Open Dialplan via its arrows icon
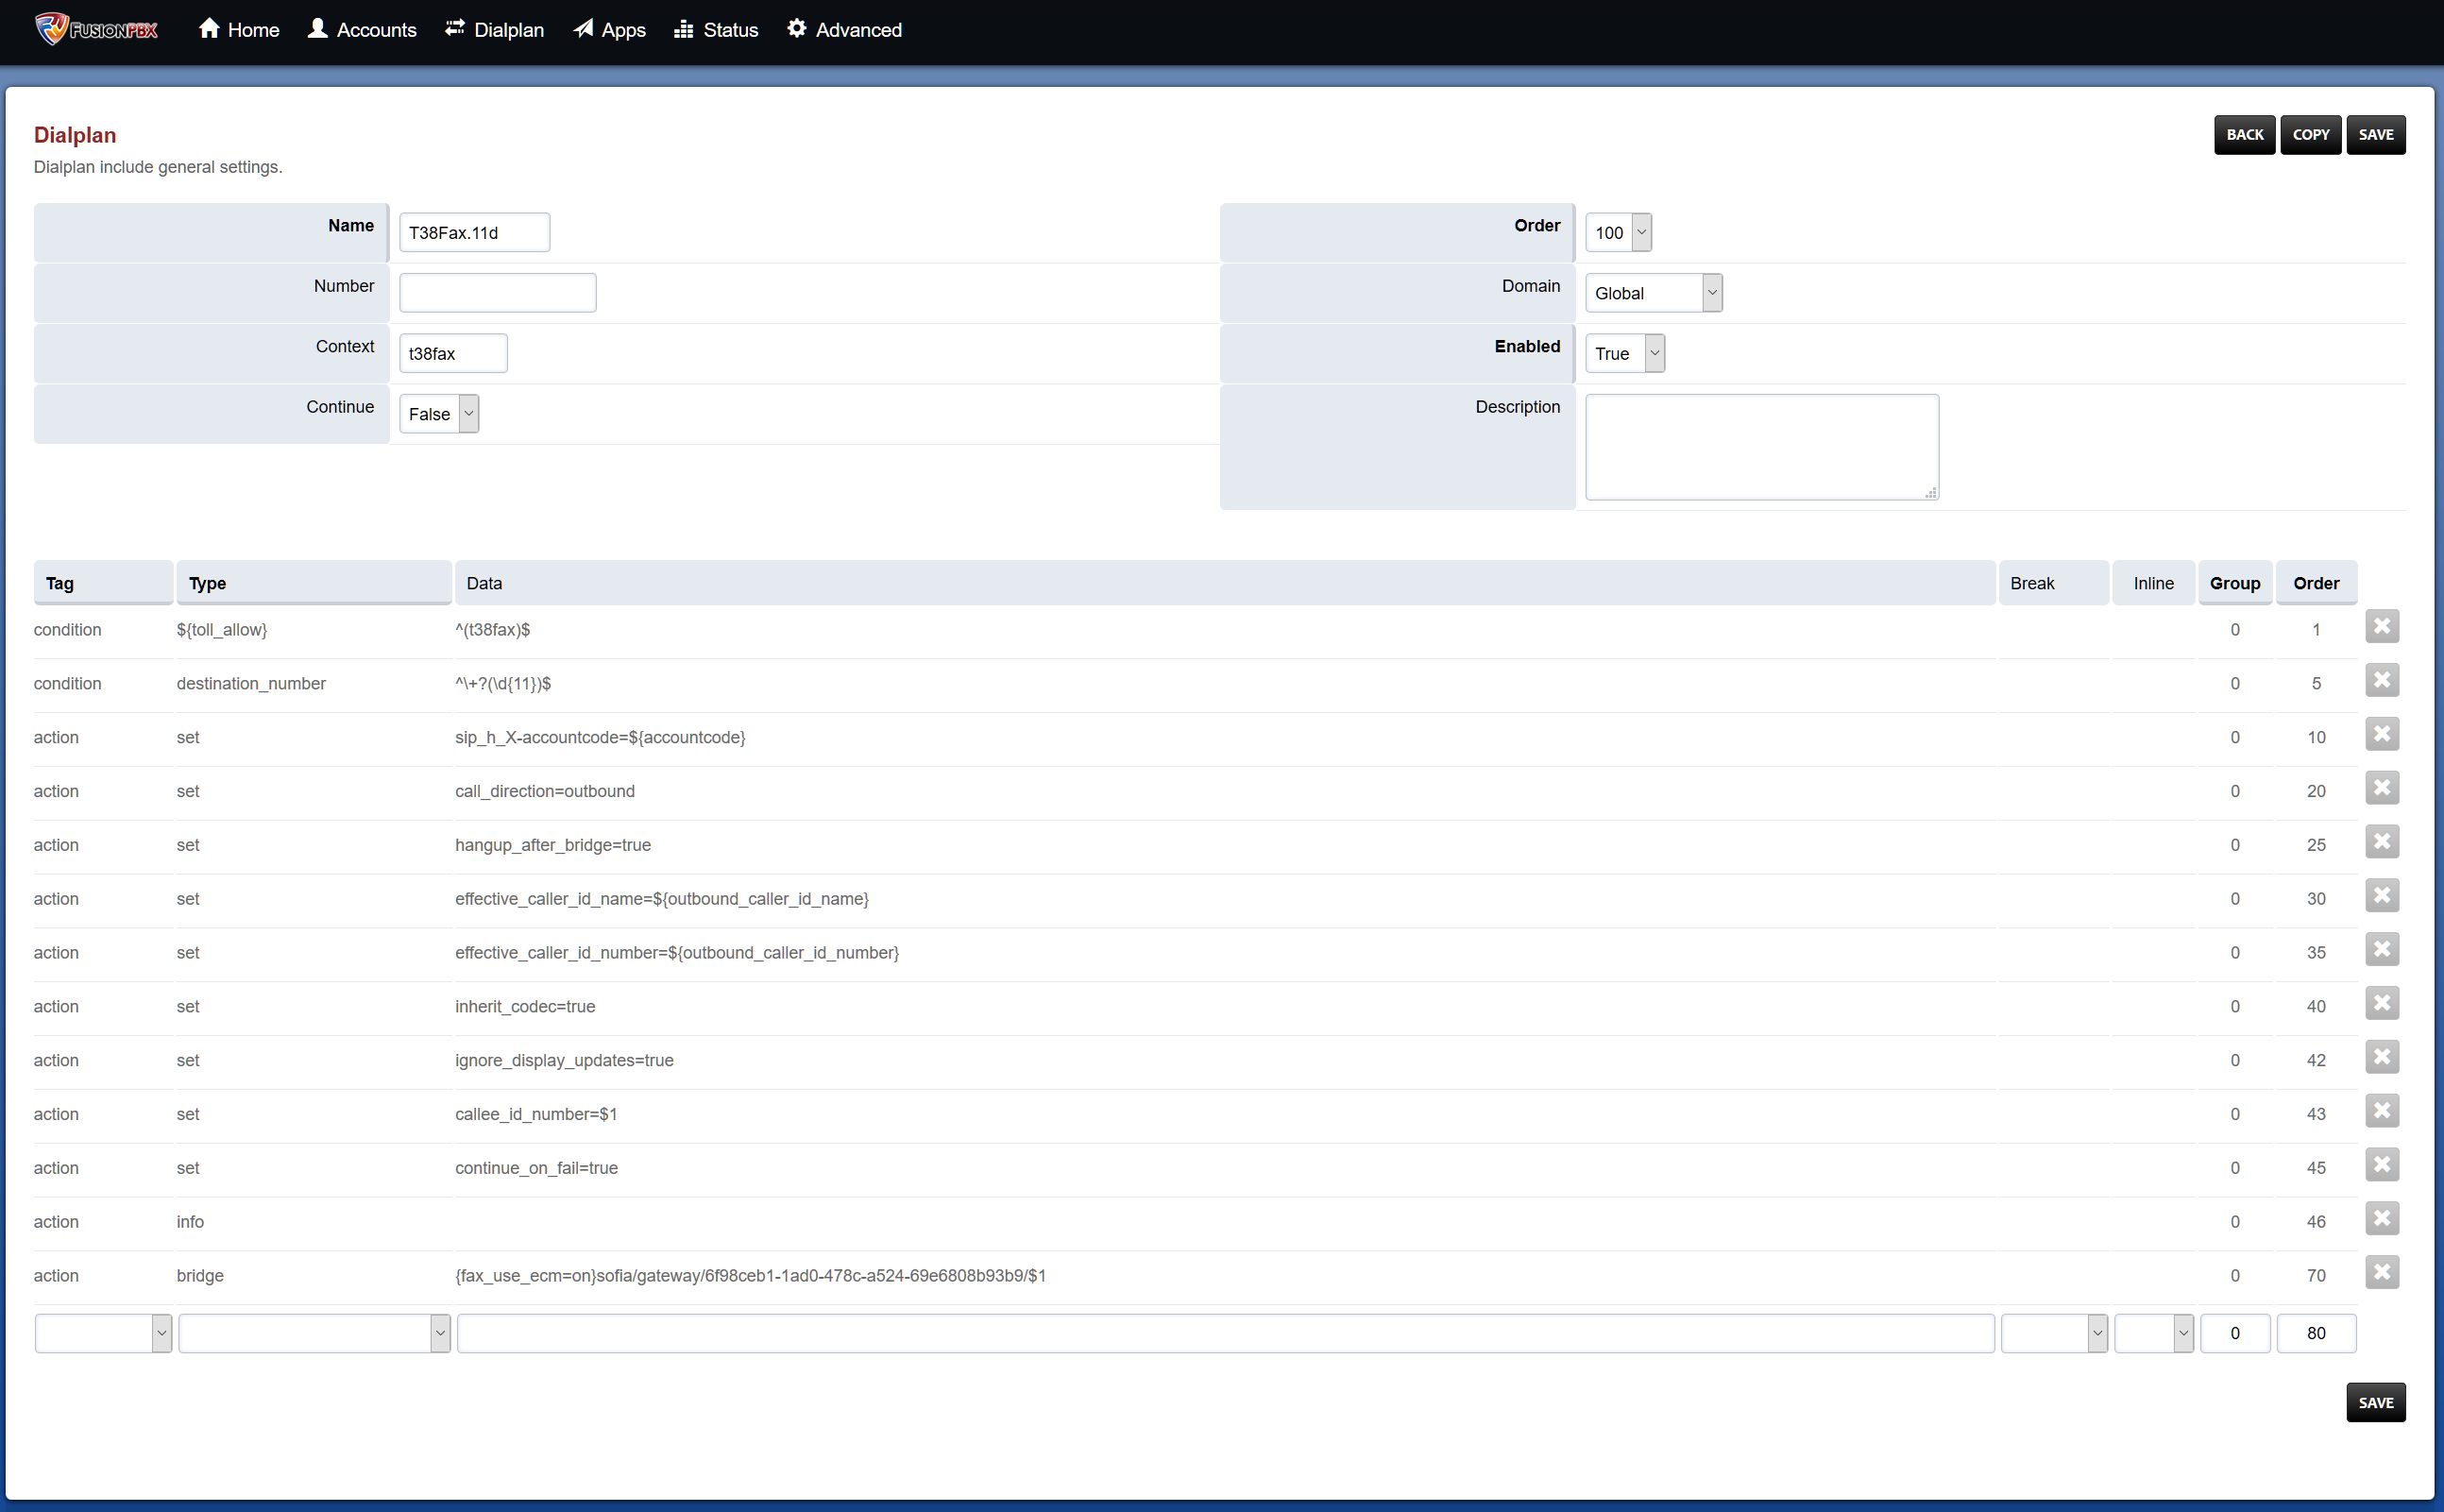The height and width of the screenshot is (1512, 2444). (x=454, y=29)
